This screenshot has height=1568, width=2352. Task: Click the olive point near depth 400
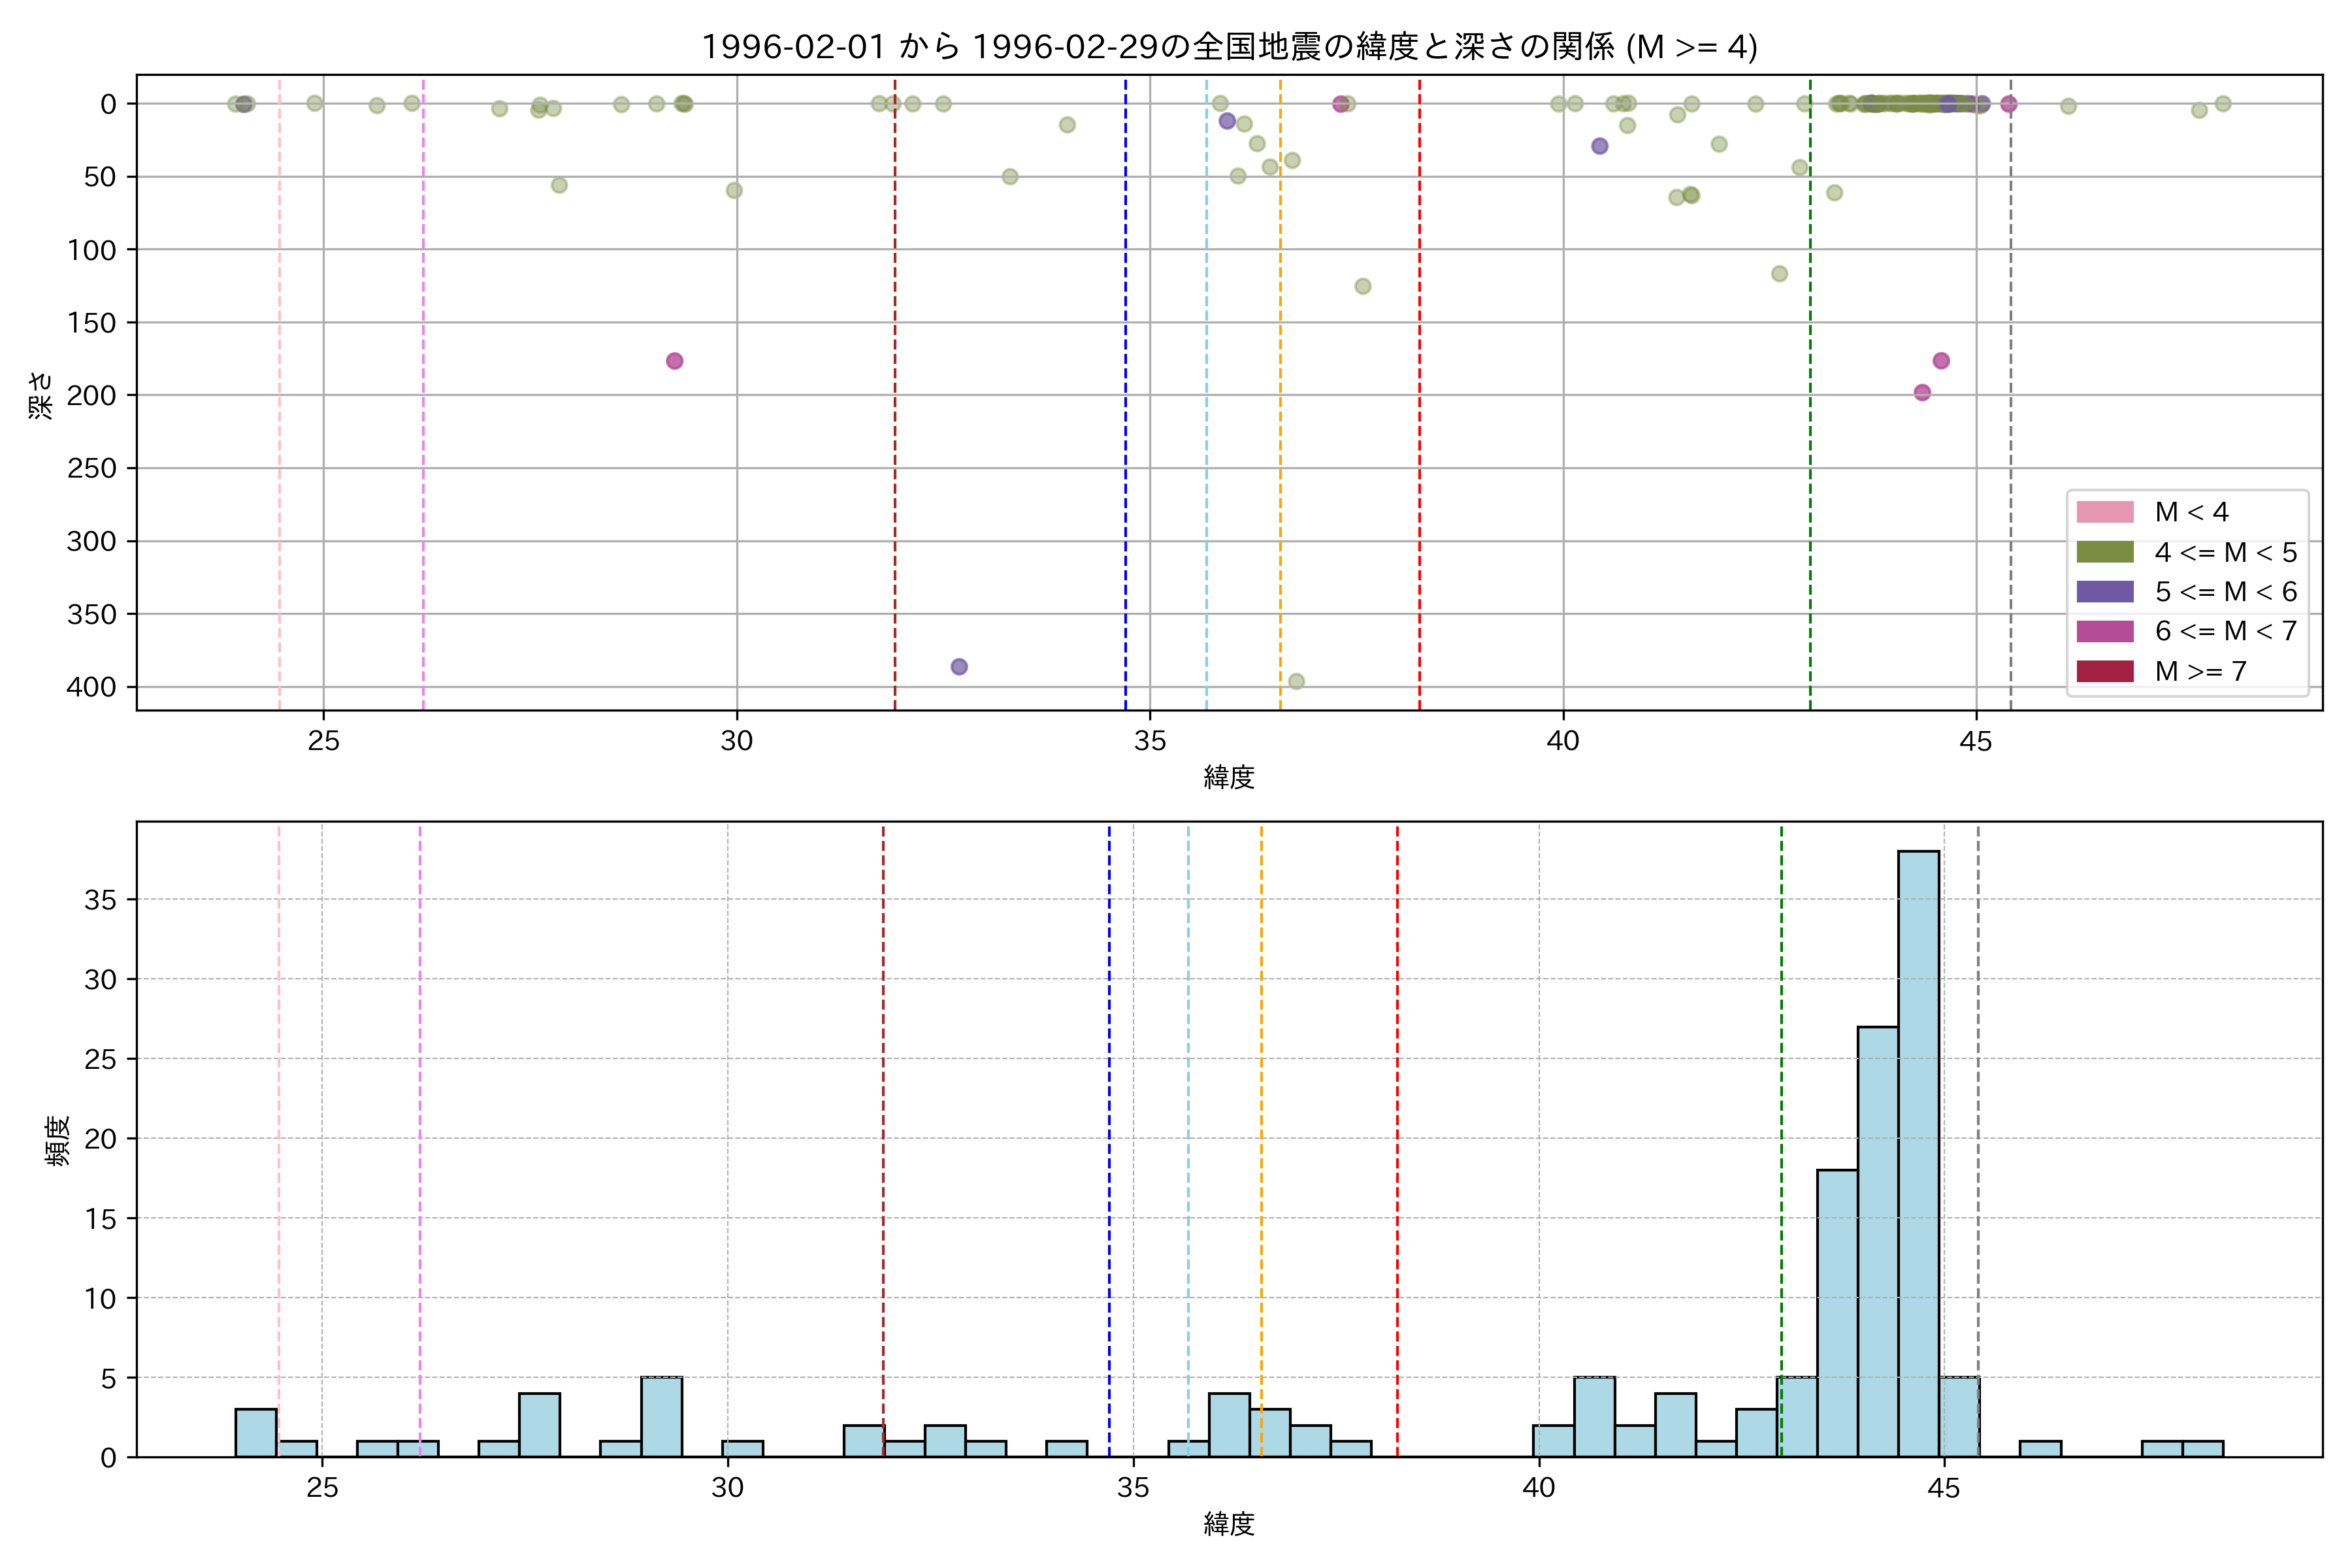coord(1296,682)
